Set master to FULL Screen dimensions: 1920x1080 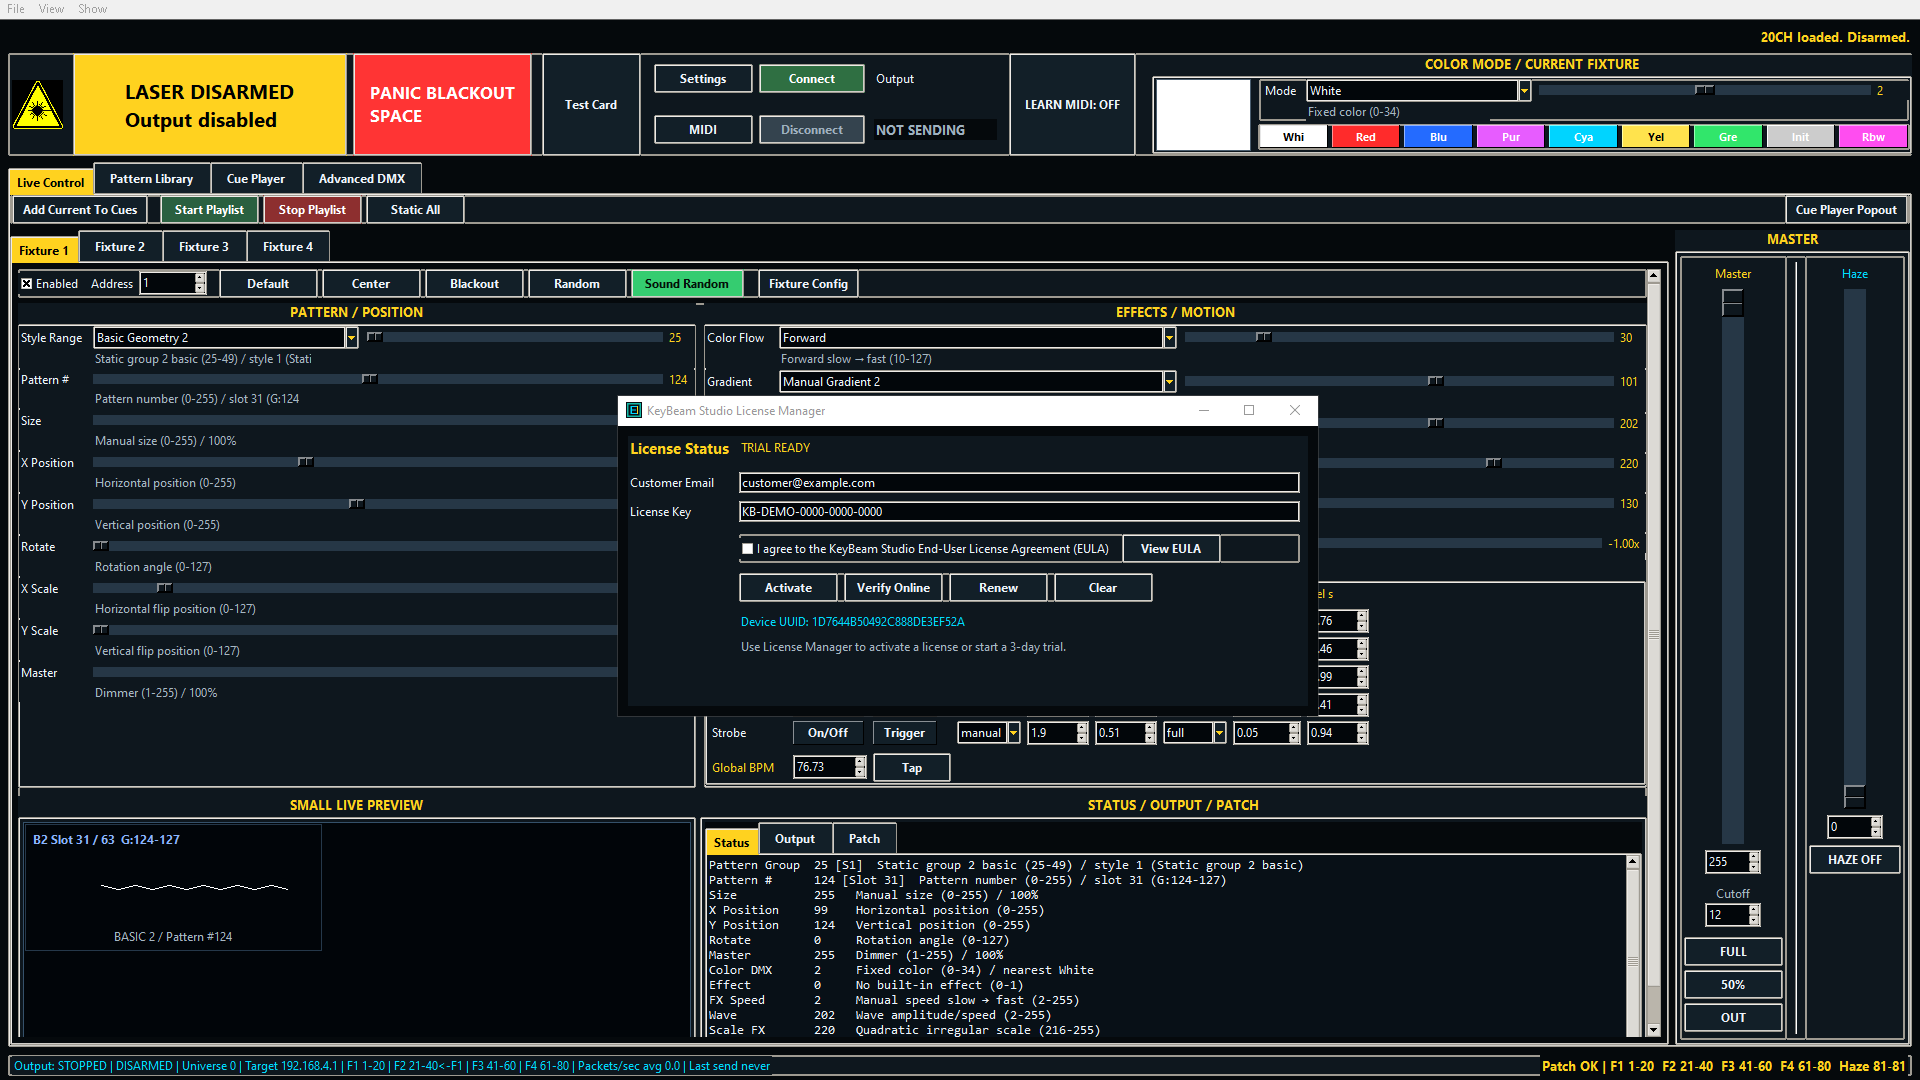tap(1733, 952)
